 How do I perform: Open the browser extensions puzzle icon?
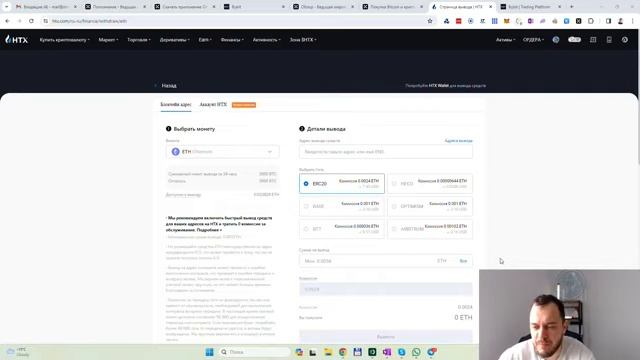[591, 21]
